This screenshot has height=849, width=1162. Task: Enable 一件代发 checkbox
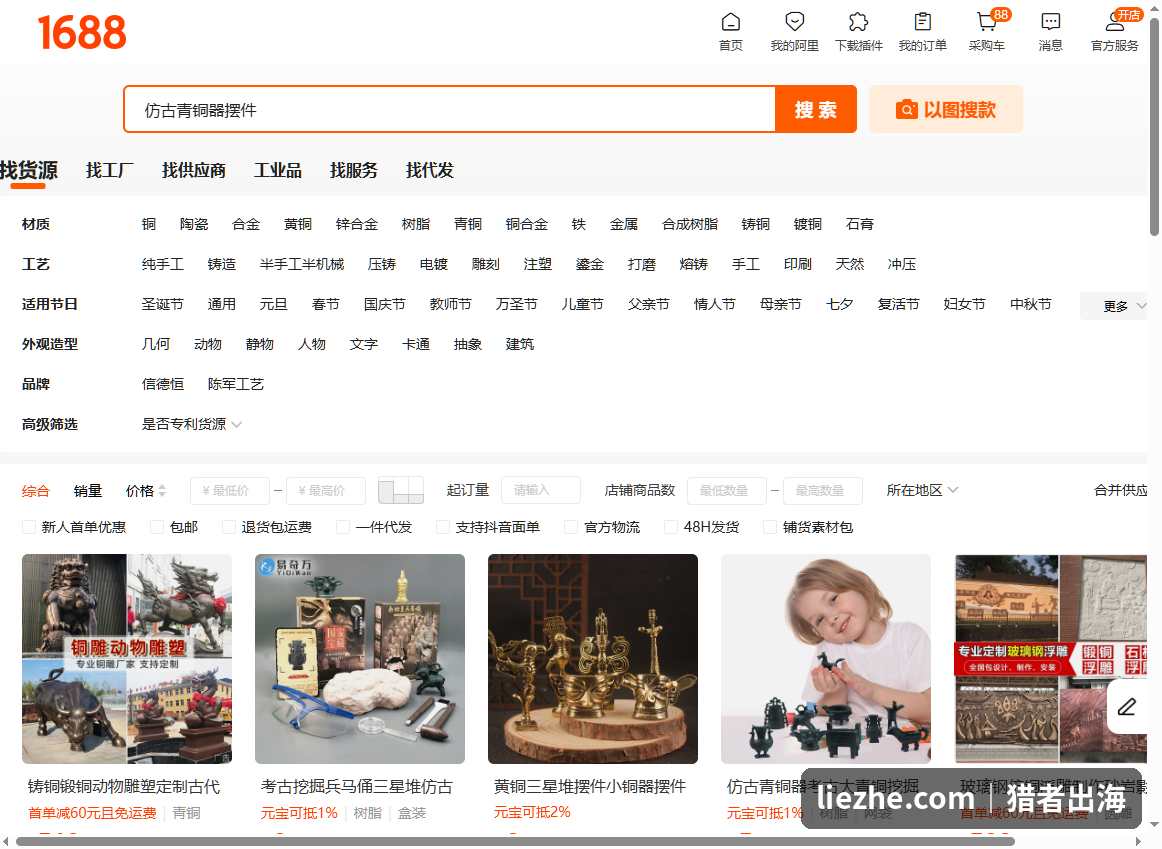343,527
